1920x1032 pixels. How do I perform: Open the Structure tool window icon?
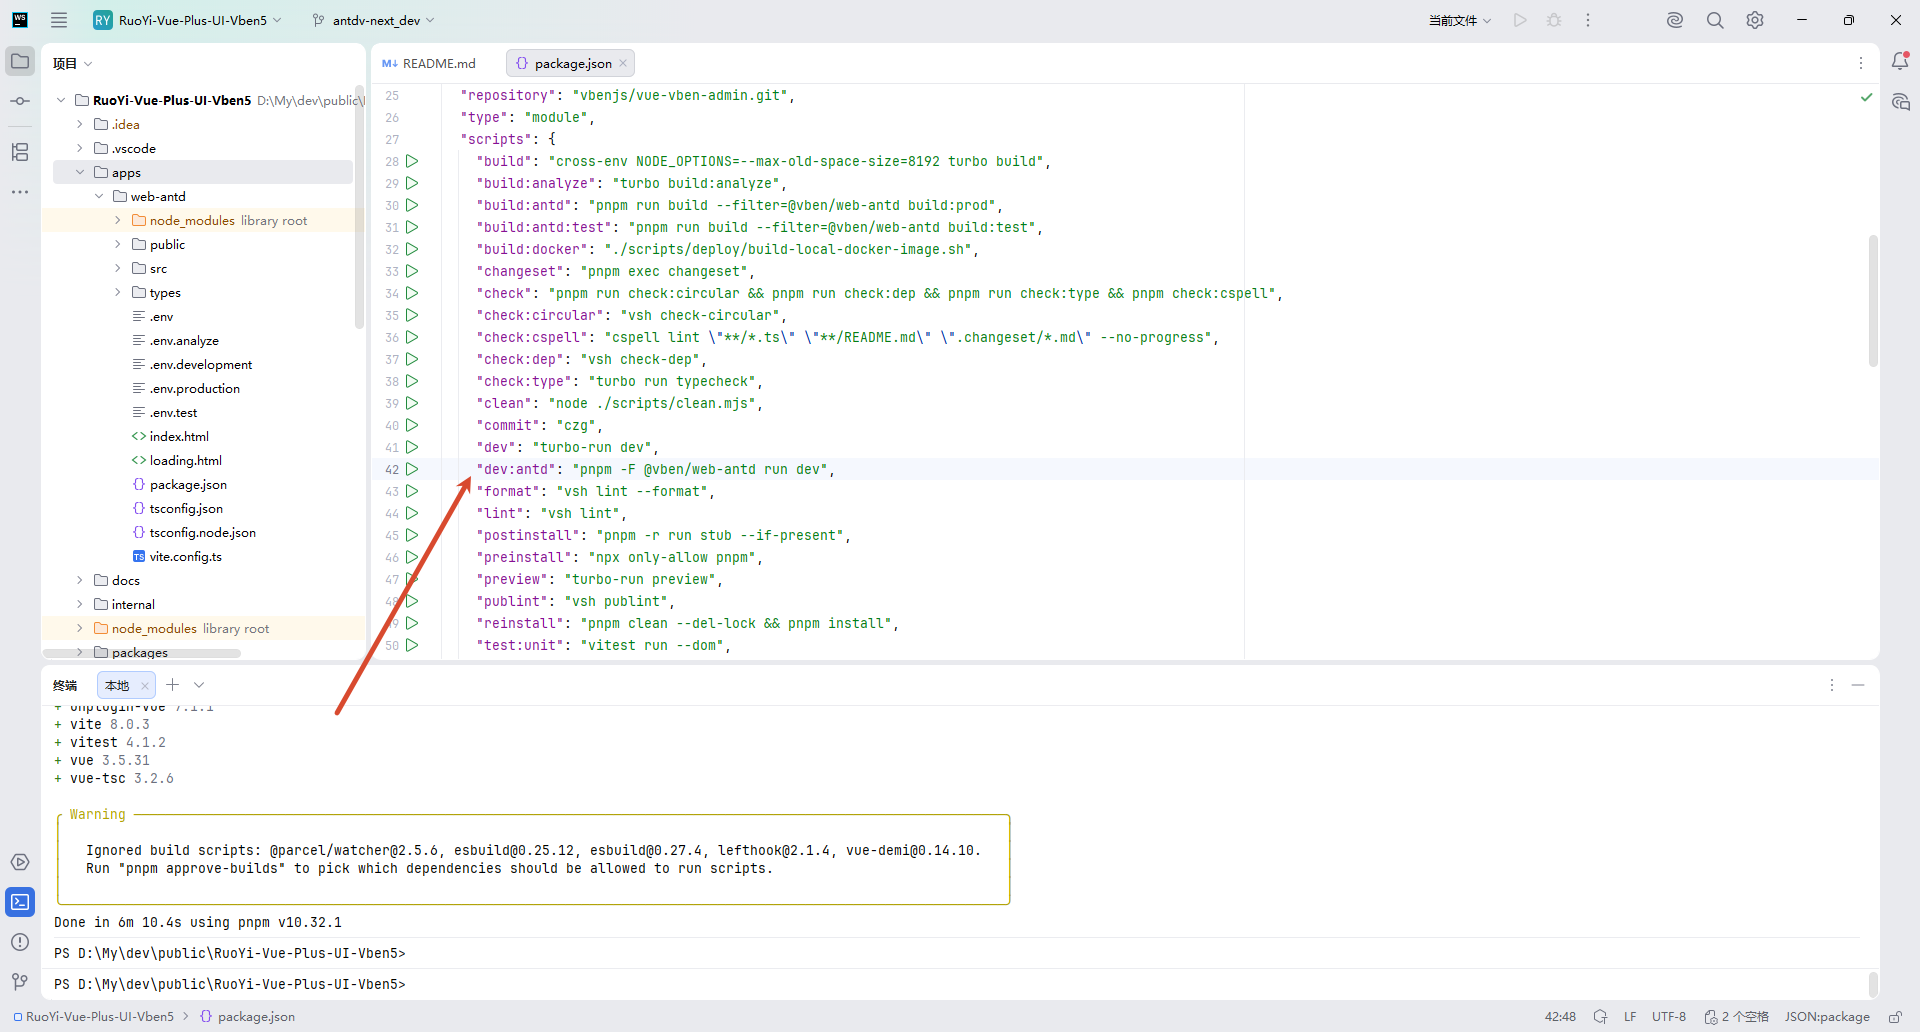point(20,152)
